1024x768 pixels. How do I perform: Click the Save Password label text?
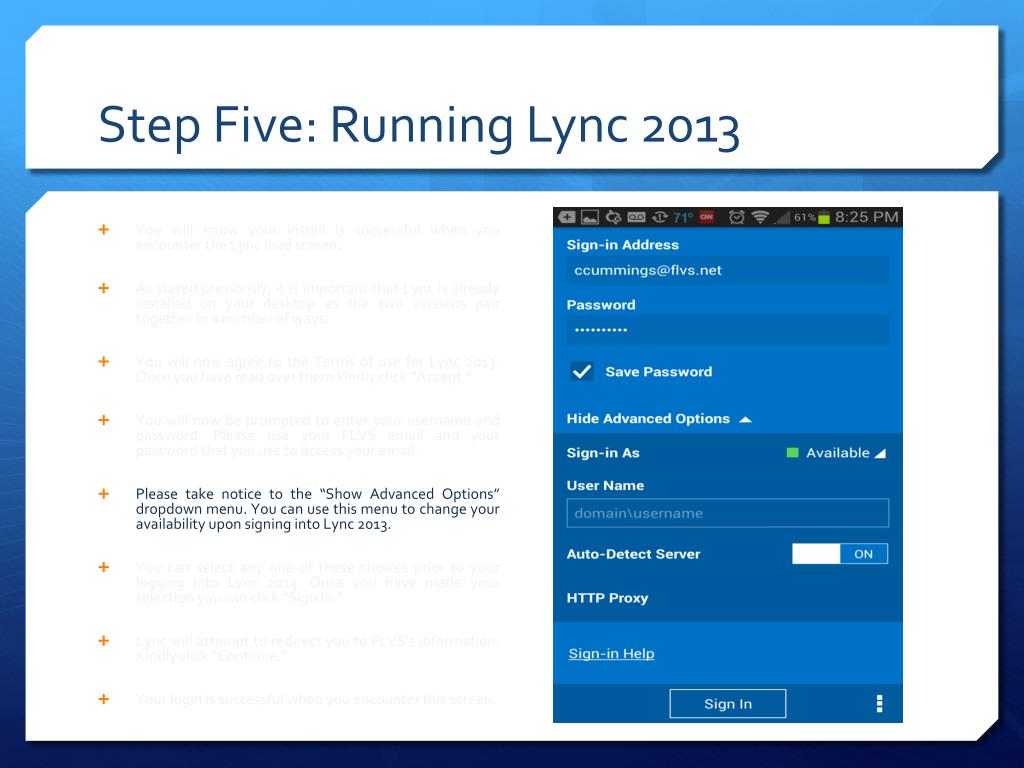click(658, 372)
